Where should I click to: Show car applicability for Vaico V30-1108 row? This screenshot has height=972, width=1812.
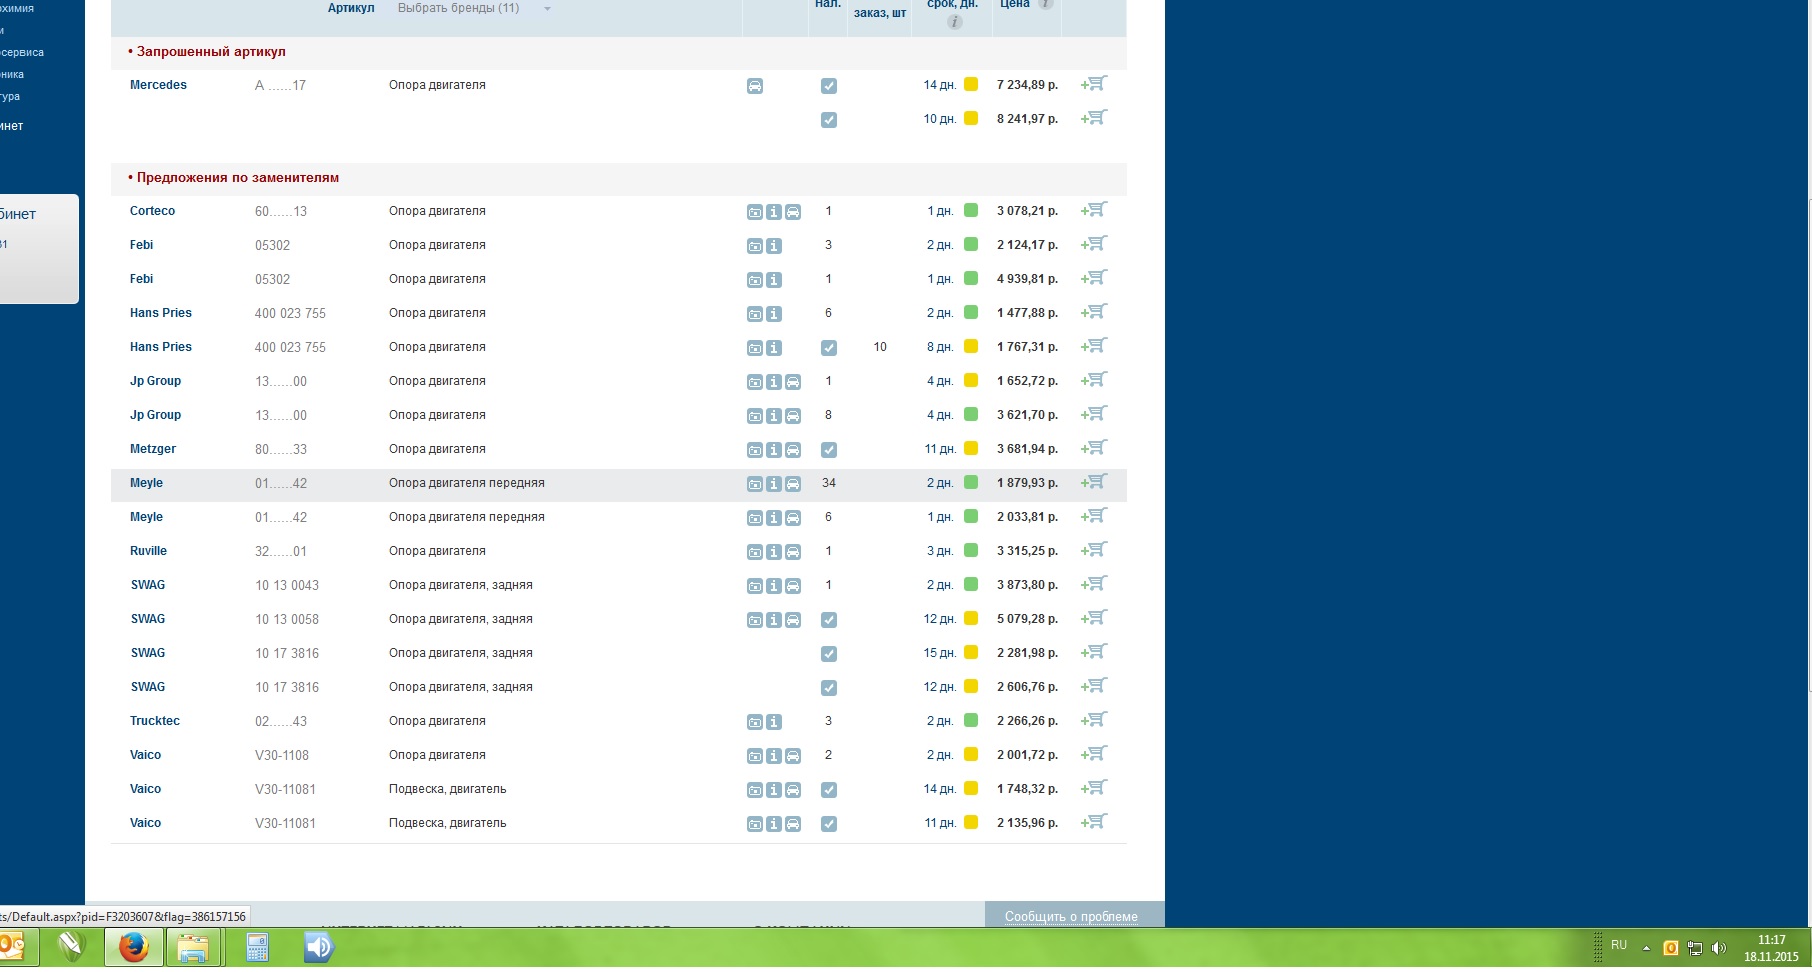click(793, 756)
